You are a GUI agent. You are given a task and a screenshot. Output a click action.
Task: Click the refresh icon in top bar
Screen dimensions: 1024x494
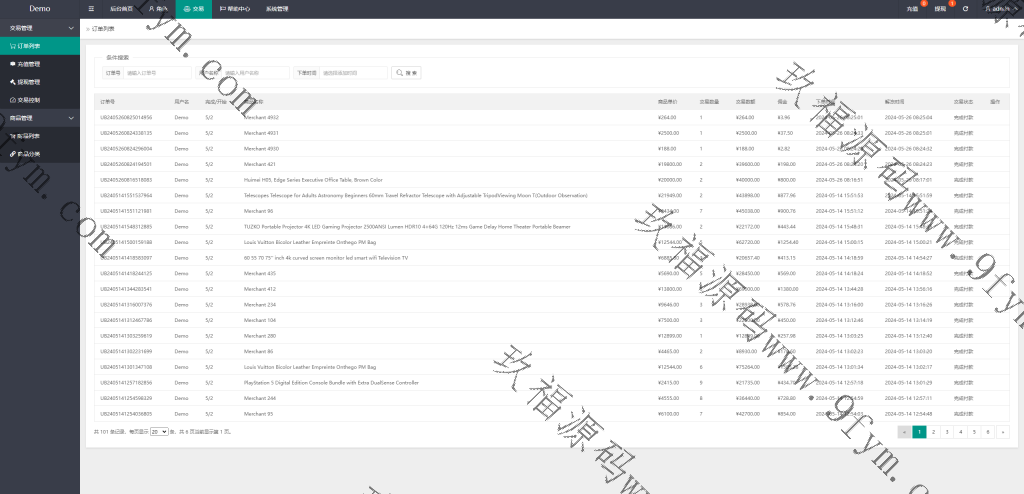point(965,8)
